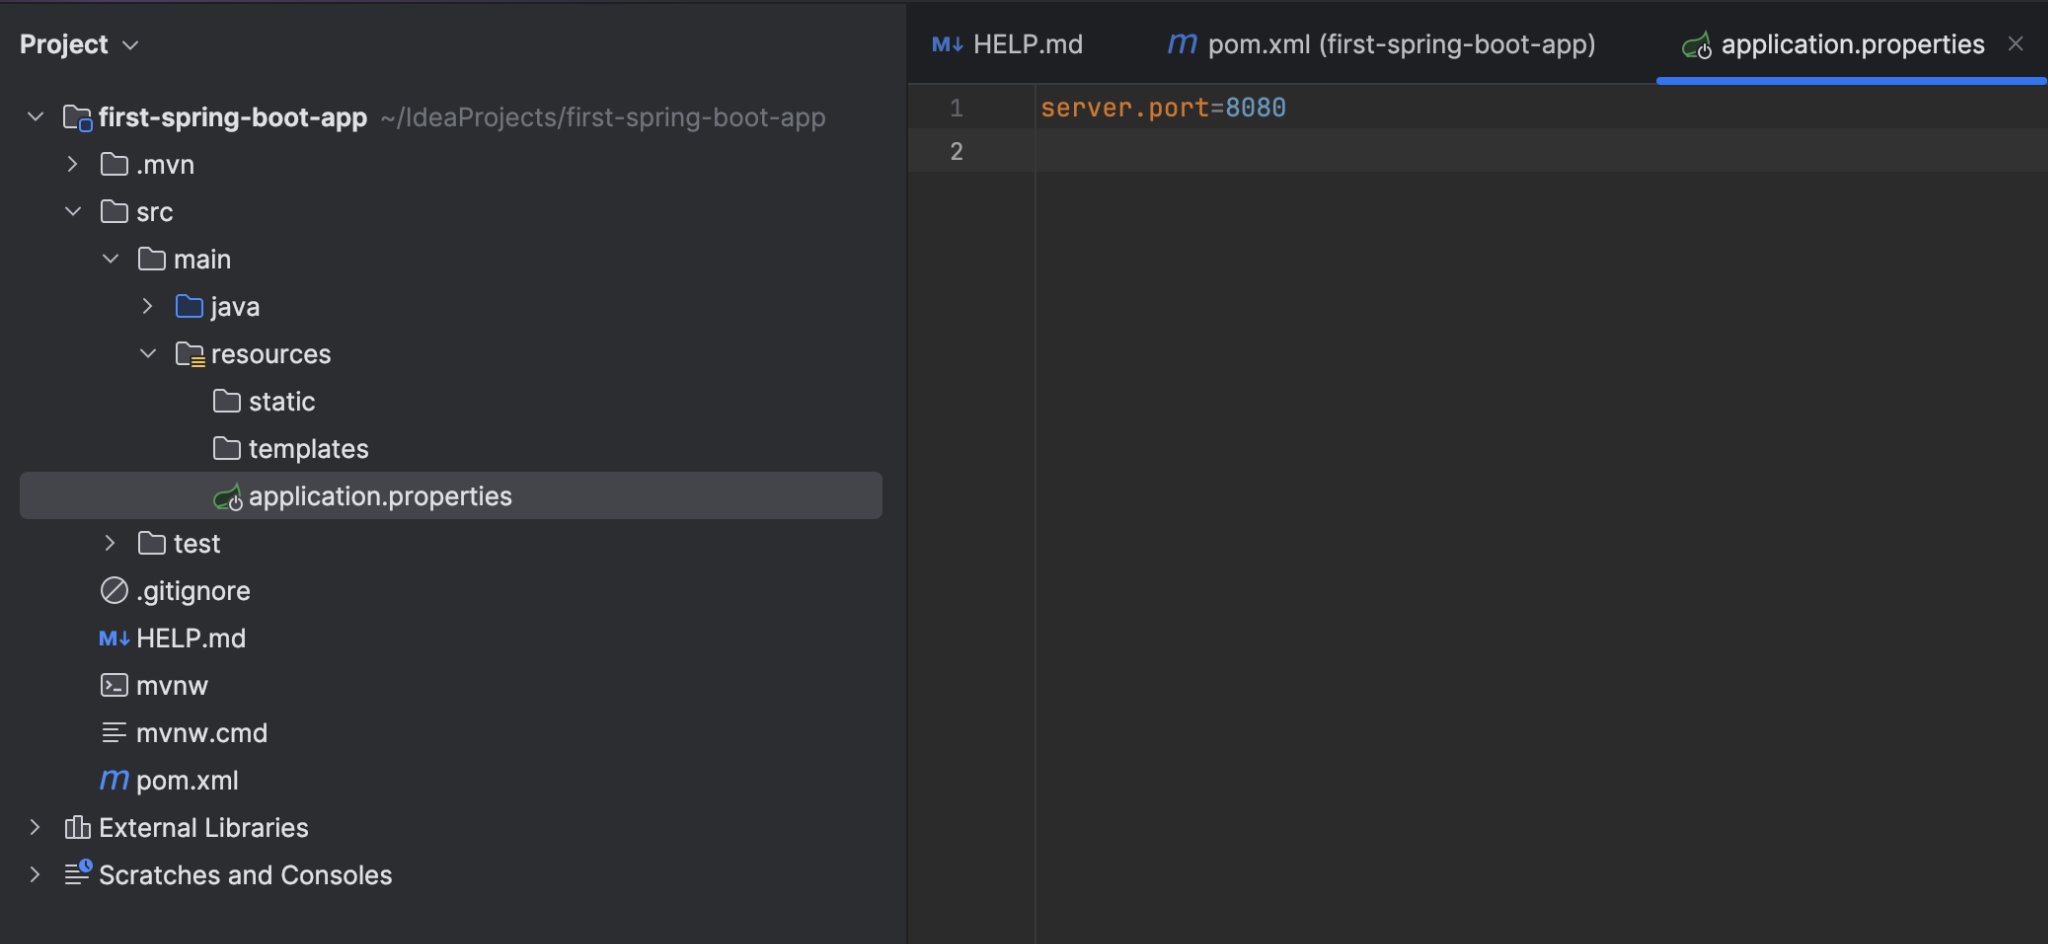
Task: Close the application.properties tab
Action: tap(2016, 44)
